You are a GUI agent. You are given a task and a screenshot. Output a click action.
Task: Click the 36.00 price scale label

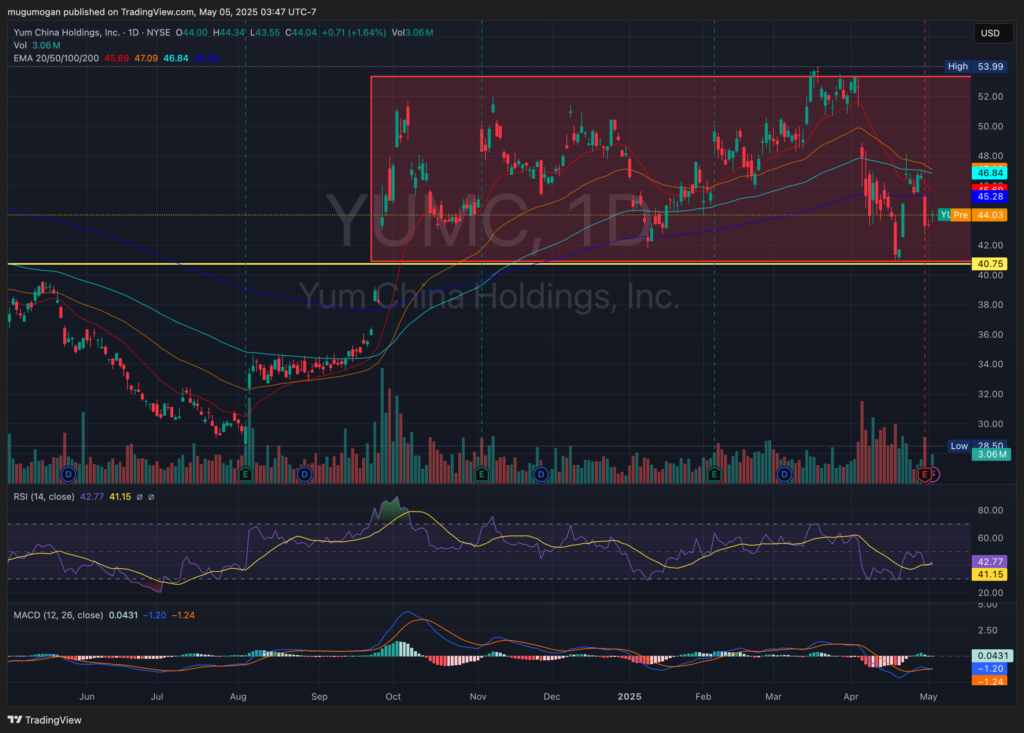(990, 334)
